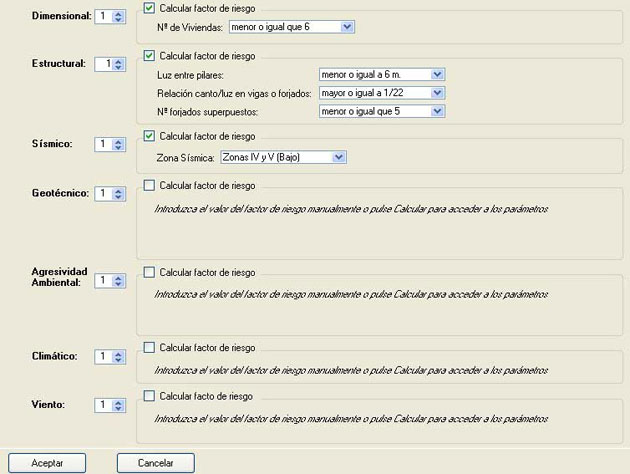The height and width of the screenshot is (474, 630).
Task: Expand the Luz entre pilares dropdown
Action: point(437,74)
